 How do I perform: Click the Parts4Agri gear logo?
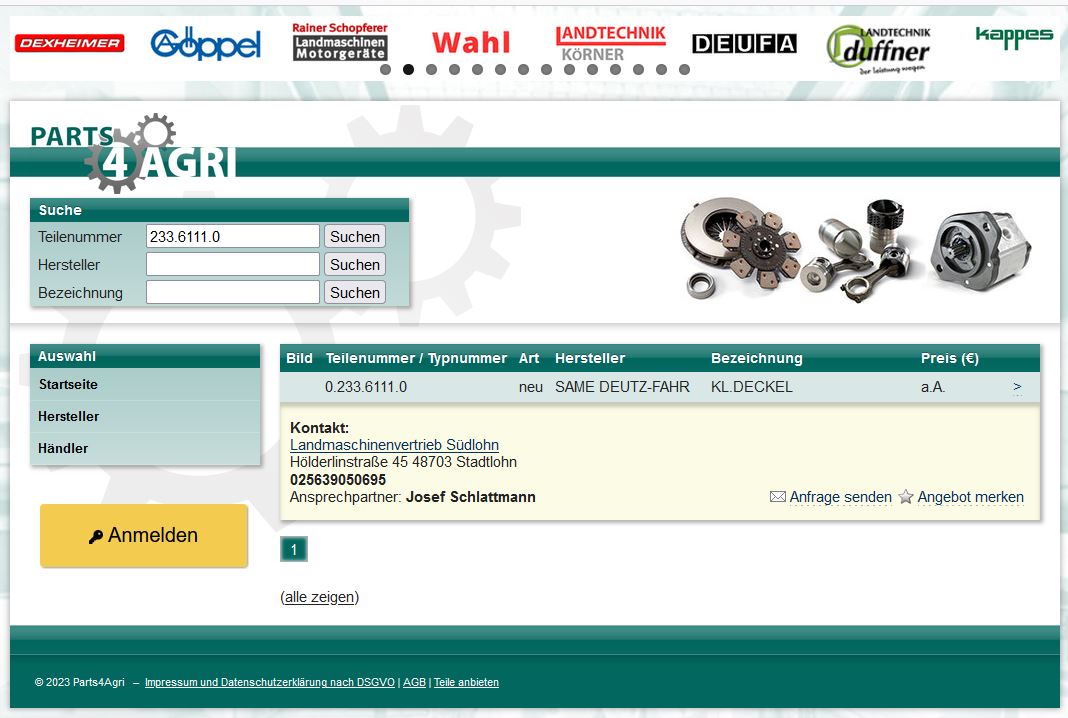coord(133,153)
